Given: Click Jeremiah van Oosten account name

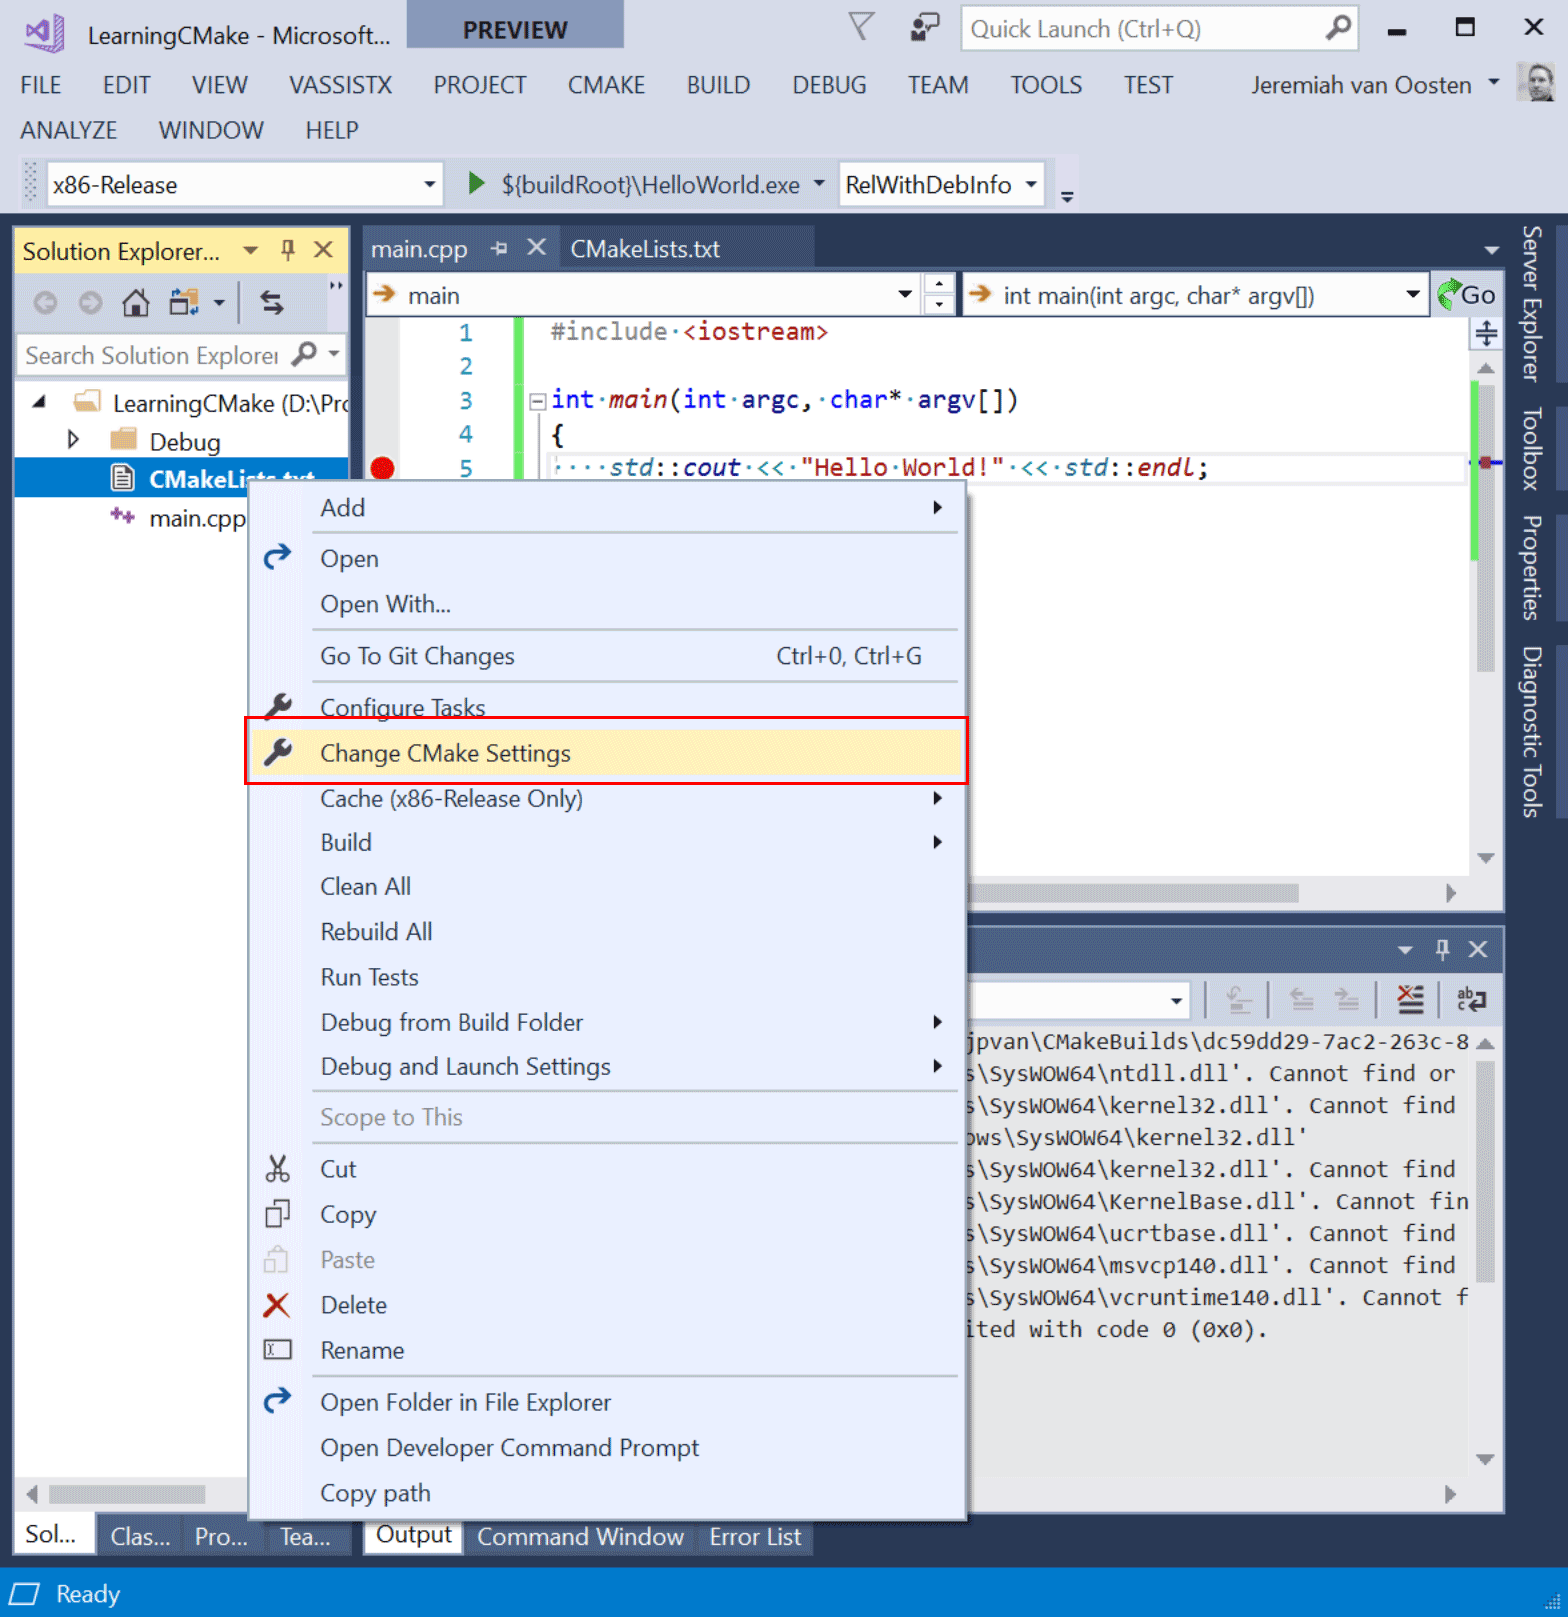Looking at the screenshot, I should click(1361, 85).
